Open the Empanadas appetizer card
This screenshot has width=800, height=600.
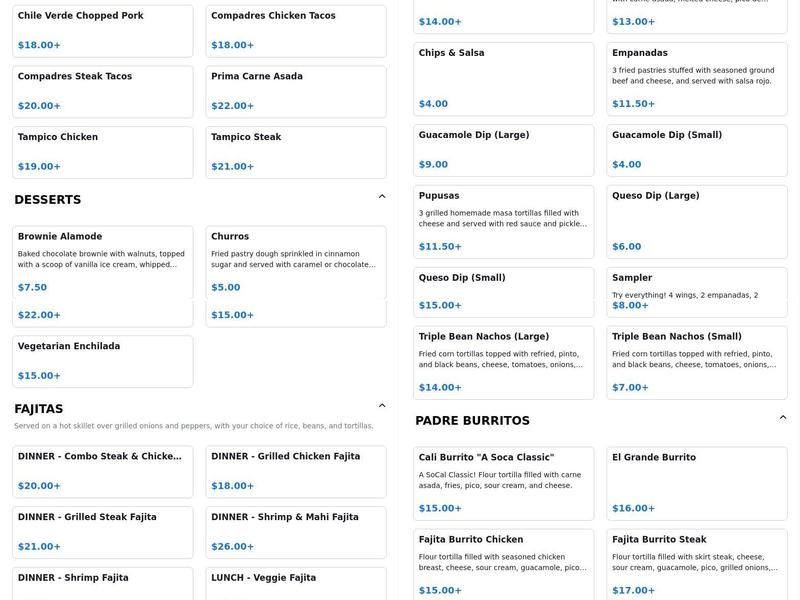[x=697, y=78]
